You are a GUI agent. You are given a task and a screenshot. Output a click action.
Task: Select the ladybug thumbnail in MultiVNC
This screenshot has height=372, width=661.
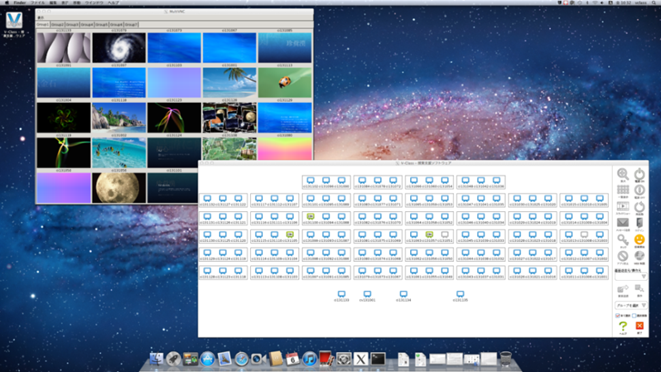coord(285,83)
